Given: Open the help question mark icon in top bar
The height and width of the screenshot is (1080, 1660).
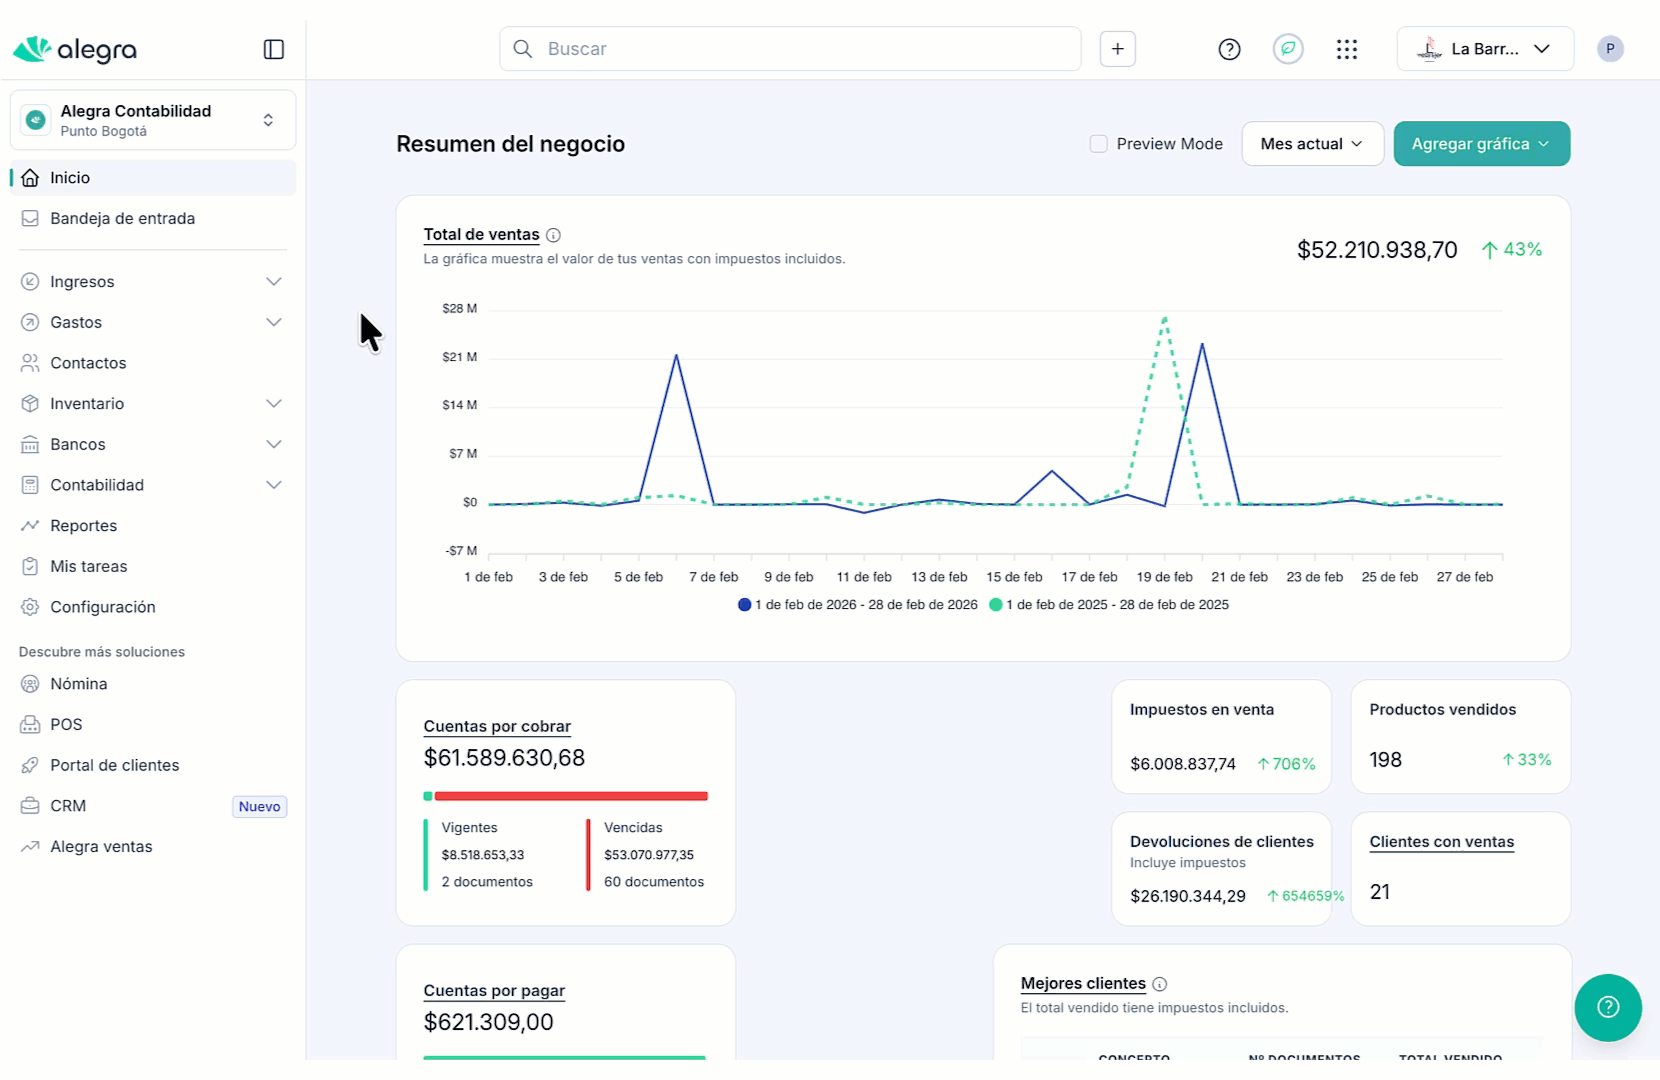Looking at the screenshot, I should pyautogui.click(x=1229, y=49).
